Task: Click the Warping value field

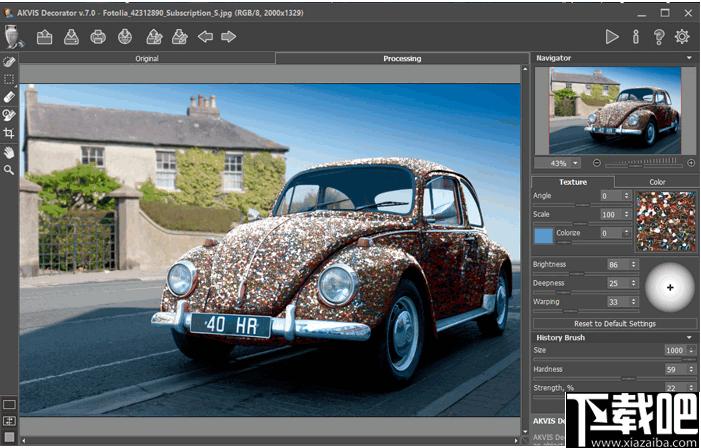Action: [x=618, y=302]
